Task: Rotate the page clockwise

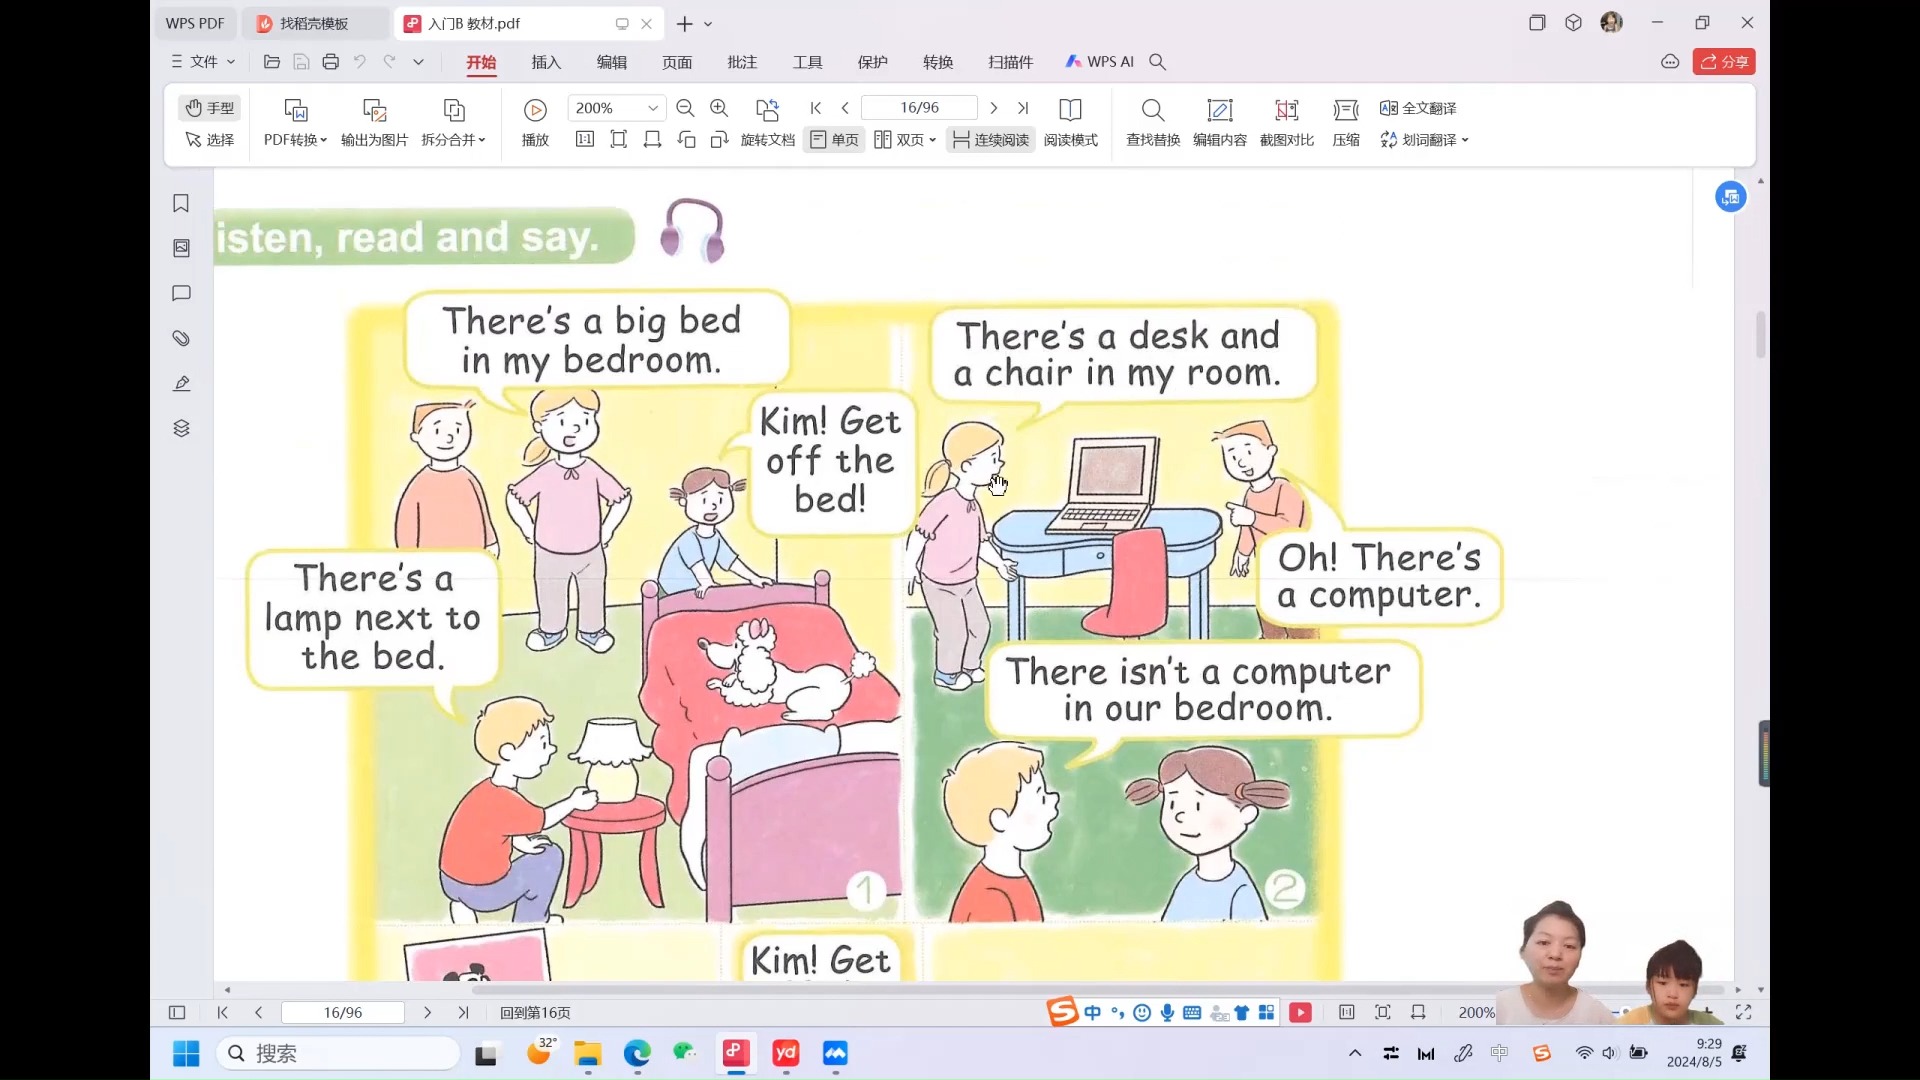Action: 720,140
